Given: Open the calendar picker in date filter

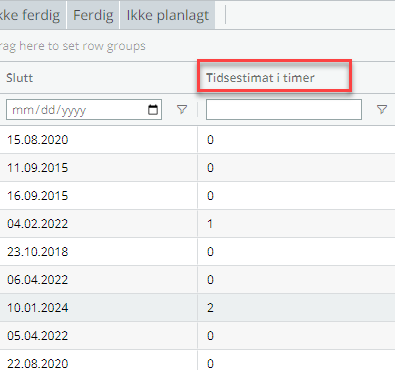Looking at the screenshot, I should pyautogui.click(x=153, y=109).
